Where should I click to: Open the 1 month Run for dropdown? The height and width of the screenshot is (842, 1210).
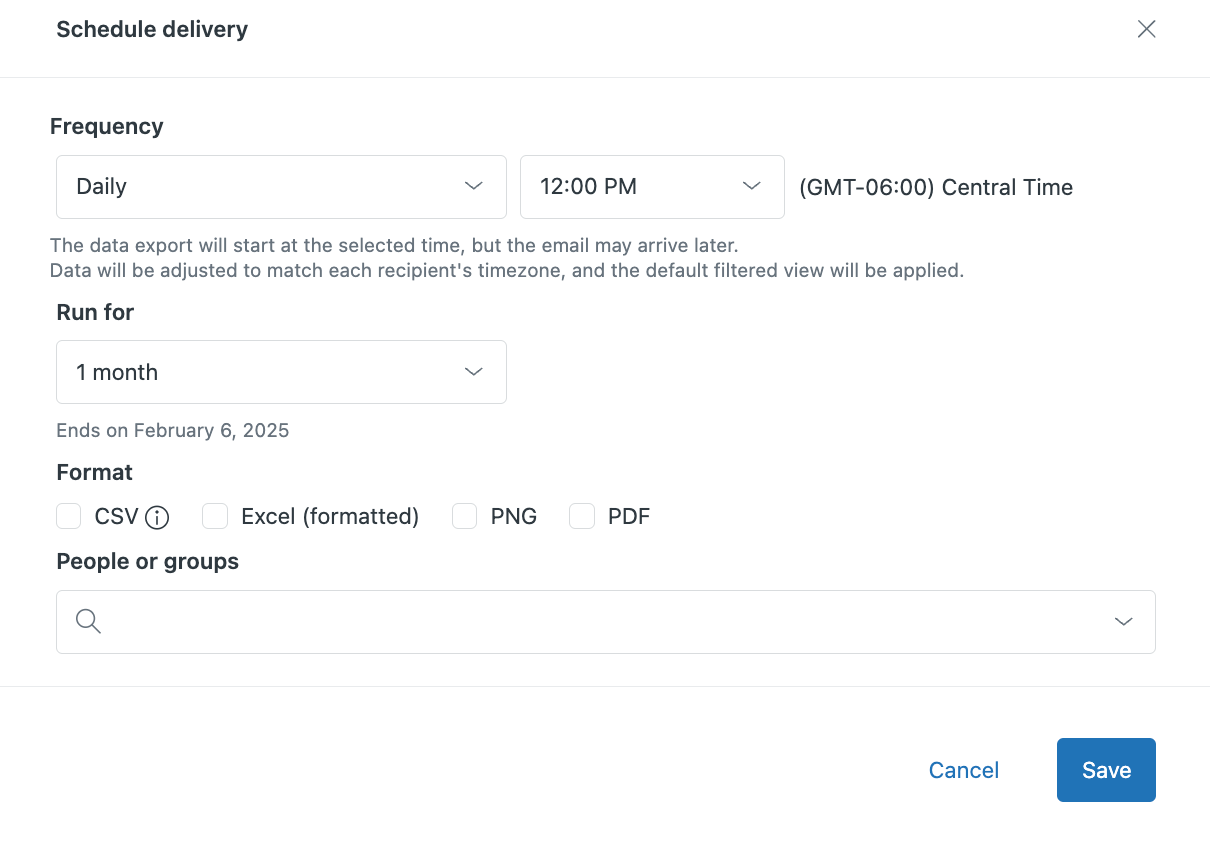[x=281, y=371]
